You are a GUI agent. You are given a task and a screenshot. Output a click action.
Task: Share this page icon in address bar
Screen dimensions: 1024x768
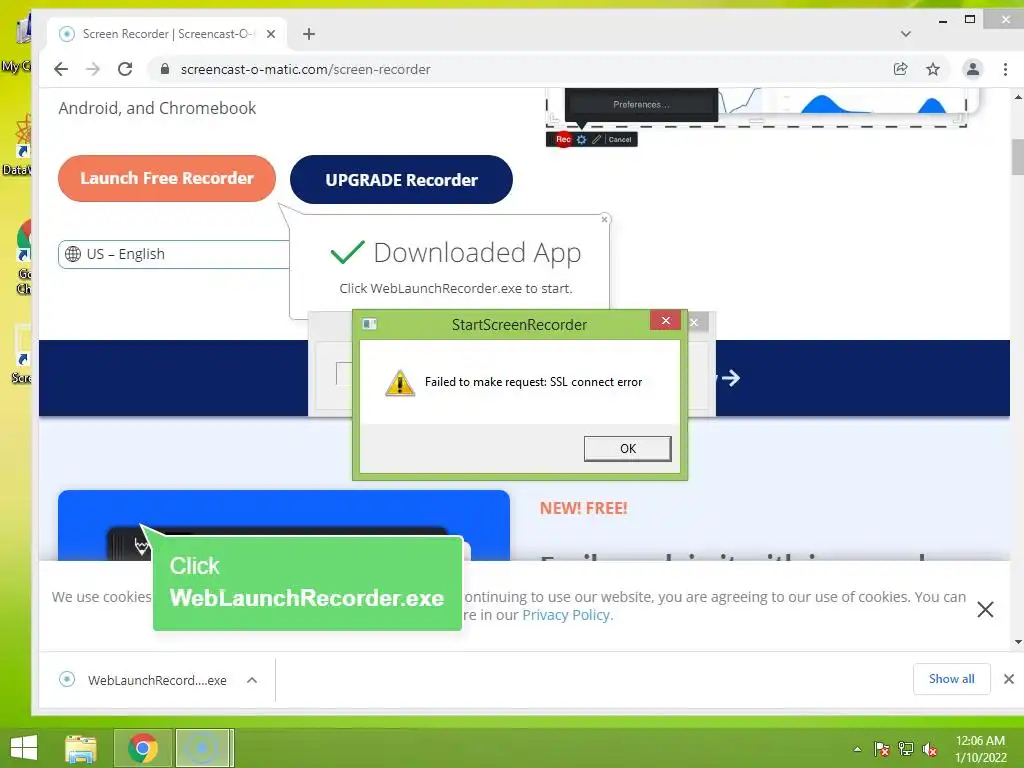901,69
